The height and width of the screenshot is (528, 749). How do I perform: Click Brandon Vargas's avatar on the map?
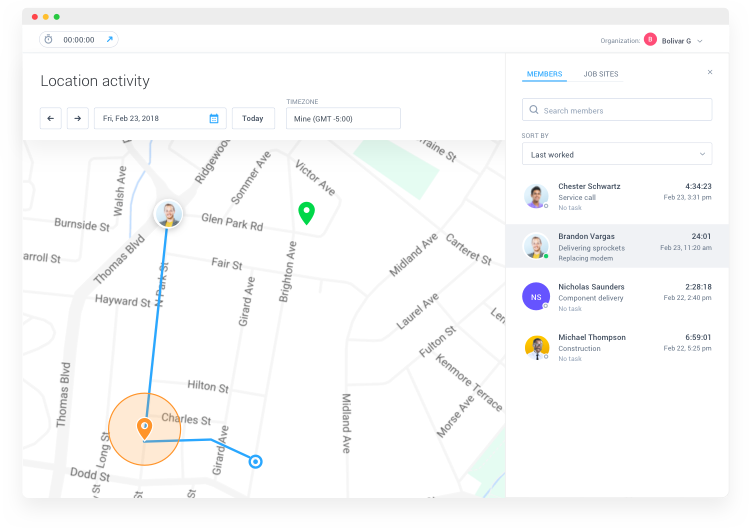(168, 214)
